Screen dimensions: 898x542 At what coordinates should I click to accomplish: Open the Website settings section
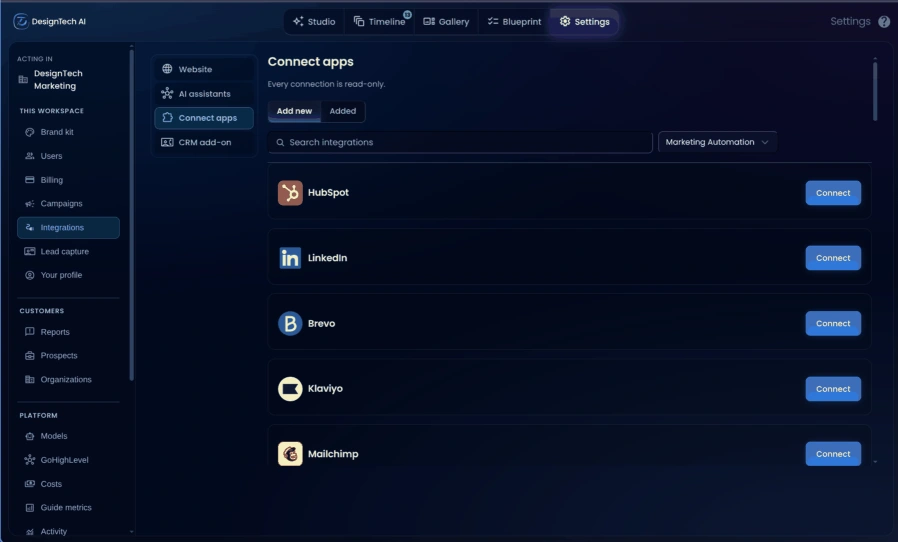tap(204, 69)
